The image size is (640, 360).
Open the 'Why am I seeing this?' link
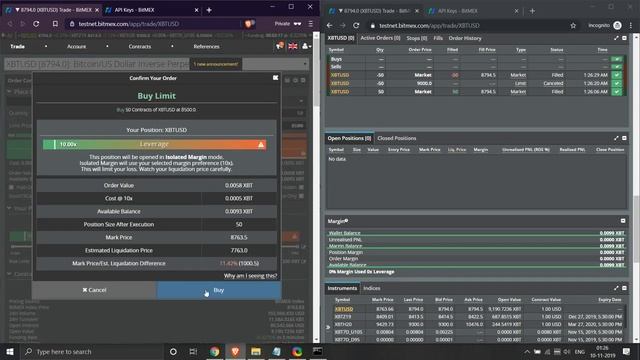[x=250, y=276]
